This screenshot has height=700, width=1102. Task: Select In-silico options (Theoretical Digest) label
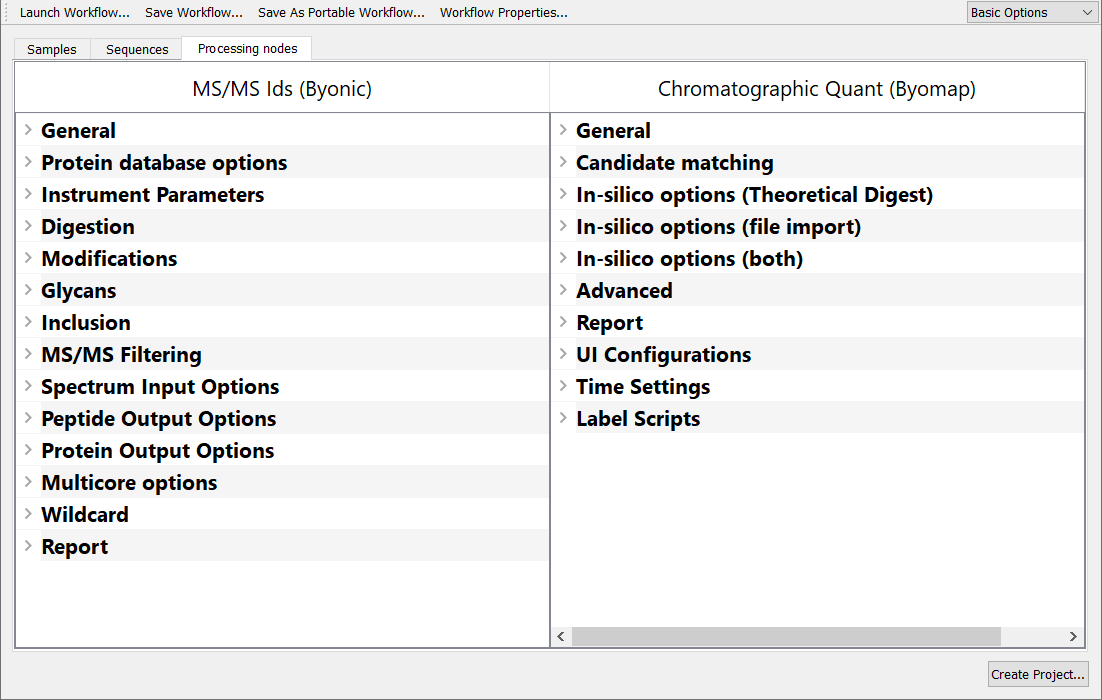point(755,195)
